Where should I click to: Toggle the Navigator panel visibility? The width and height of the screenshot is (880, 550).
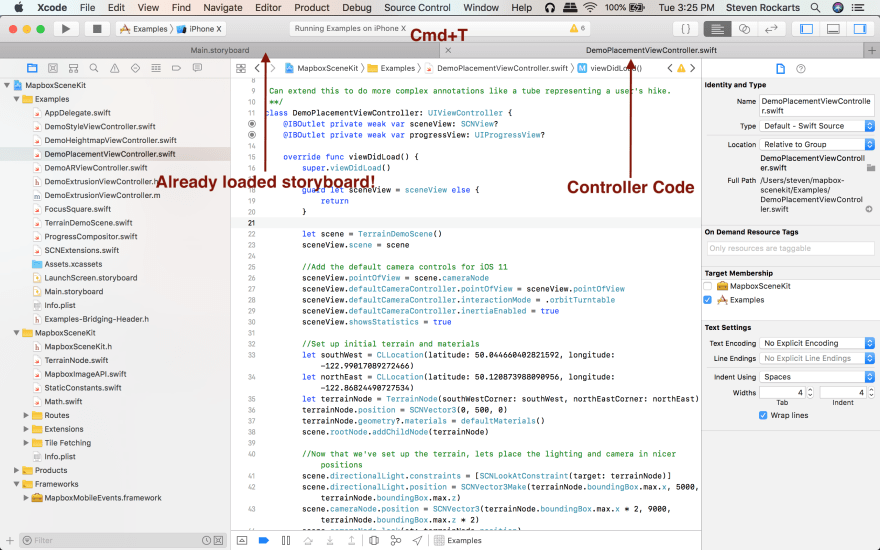806,29
